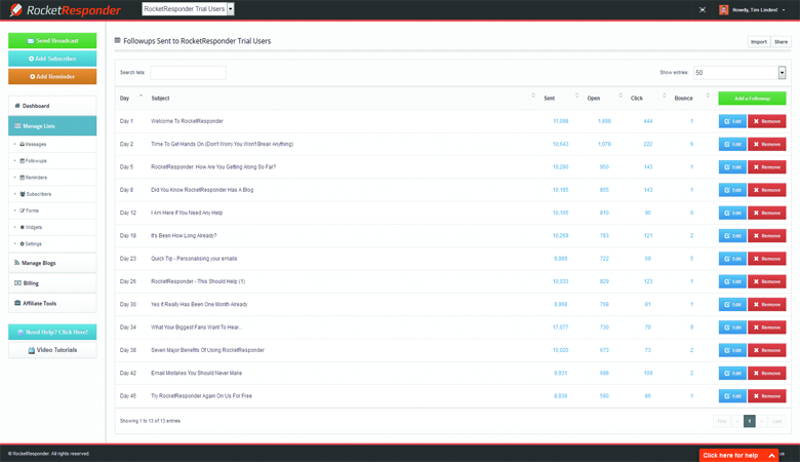Sort table by Click column
This screenshot has height=462, width=800.
tap(648, 98)
